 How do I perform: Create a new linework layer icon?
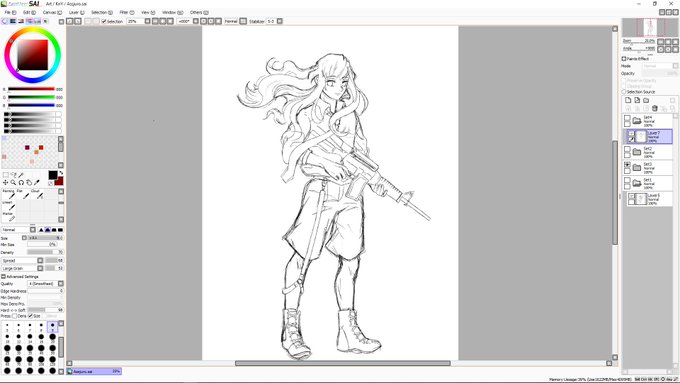tap(637, 100)
